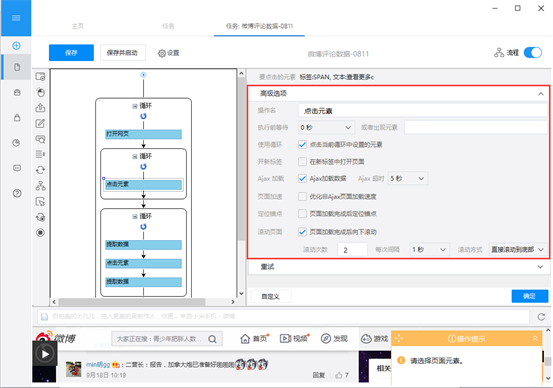This screenshot has width=553, height=388.
Task: Click the 滚动次数 input field showing 2
Action: (x=352, y=249)
